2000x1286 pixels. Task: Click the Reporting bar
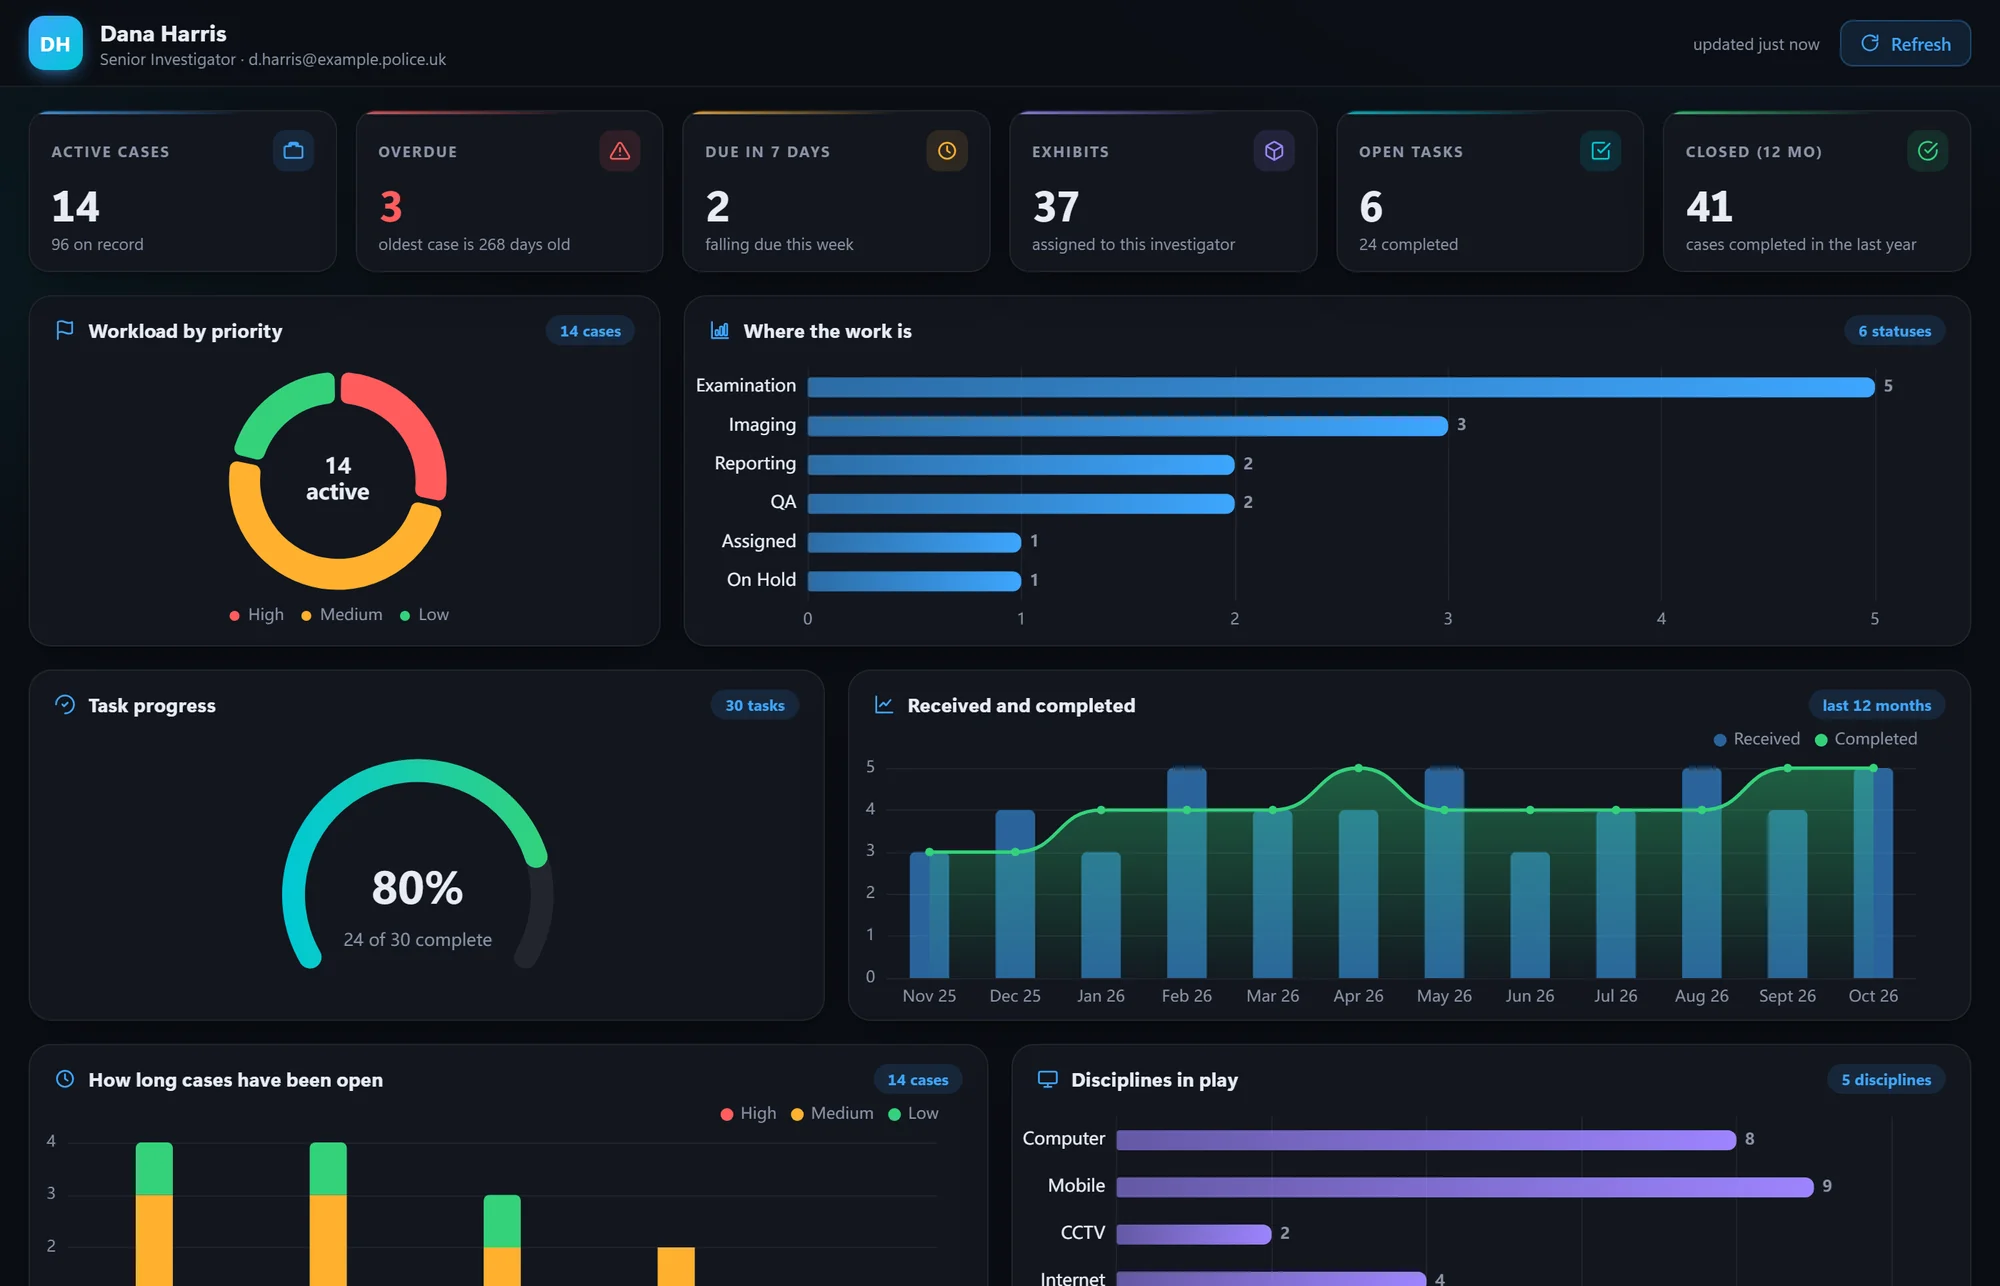pyautogui.click(x=1021, y=465)
